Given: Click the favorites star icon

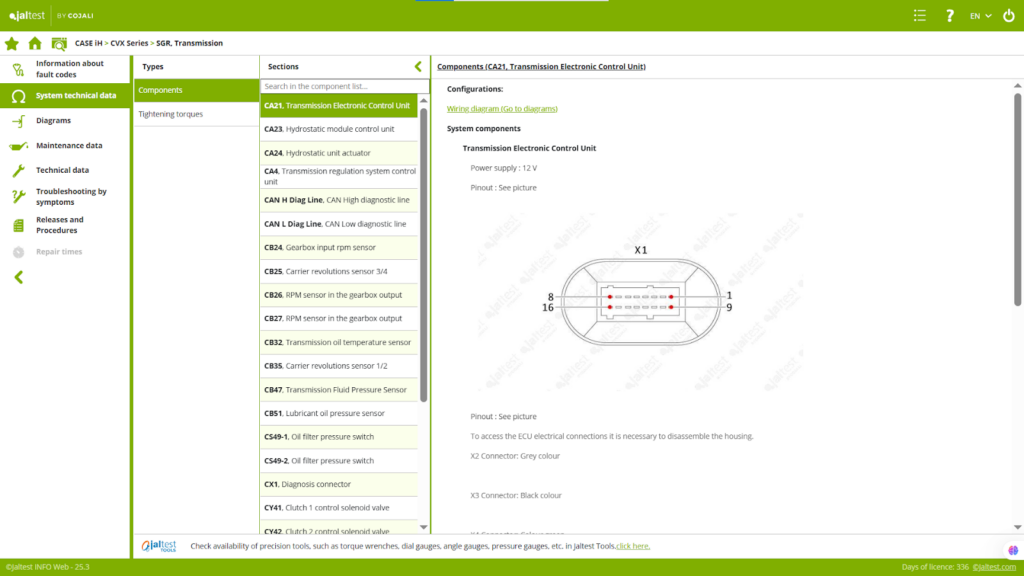Looking at the screenshot, I should 12,43.
